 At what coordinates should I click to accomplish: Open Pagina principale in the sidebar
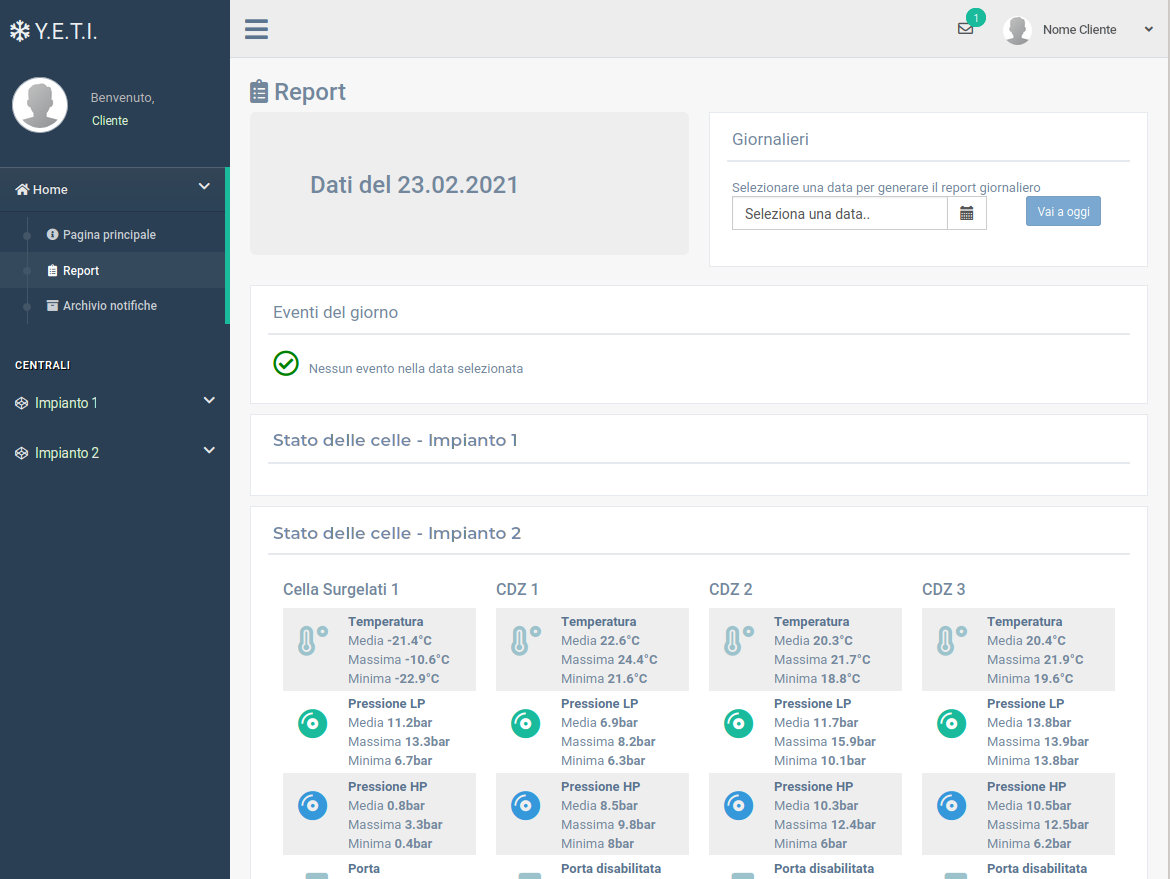click(109, 235)
